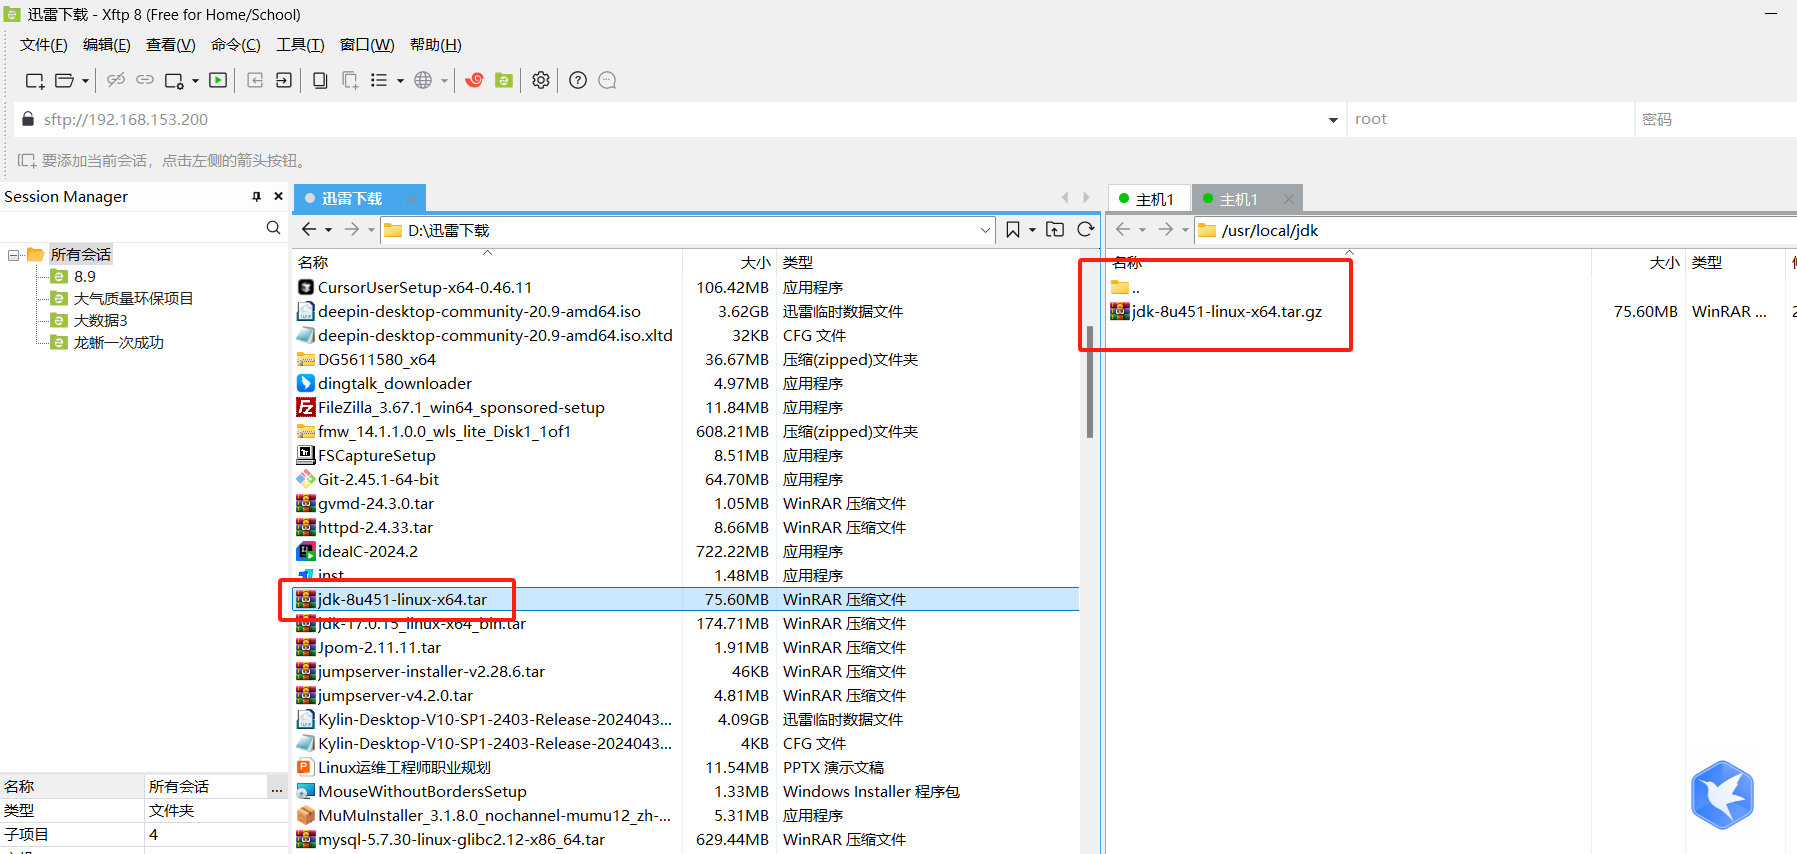Open the 文件(F) menu
This screenshot has width=1797, height=854.
(x=44, y=45)
